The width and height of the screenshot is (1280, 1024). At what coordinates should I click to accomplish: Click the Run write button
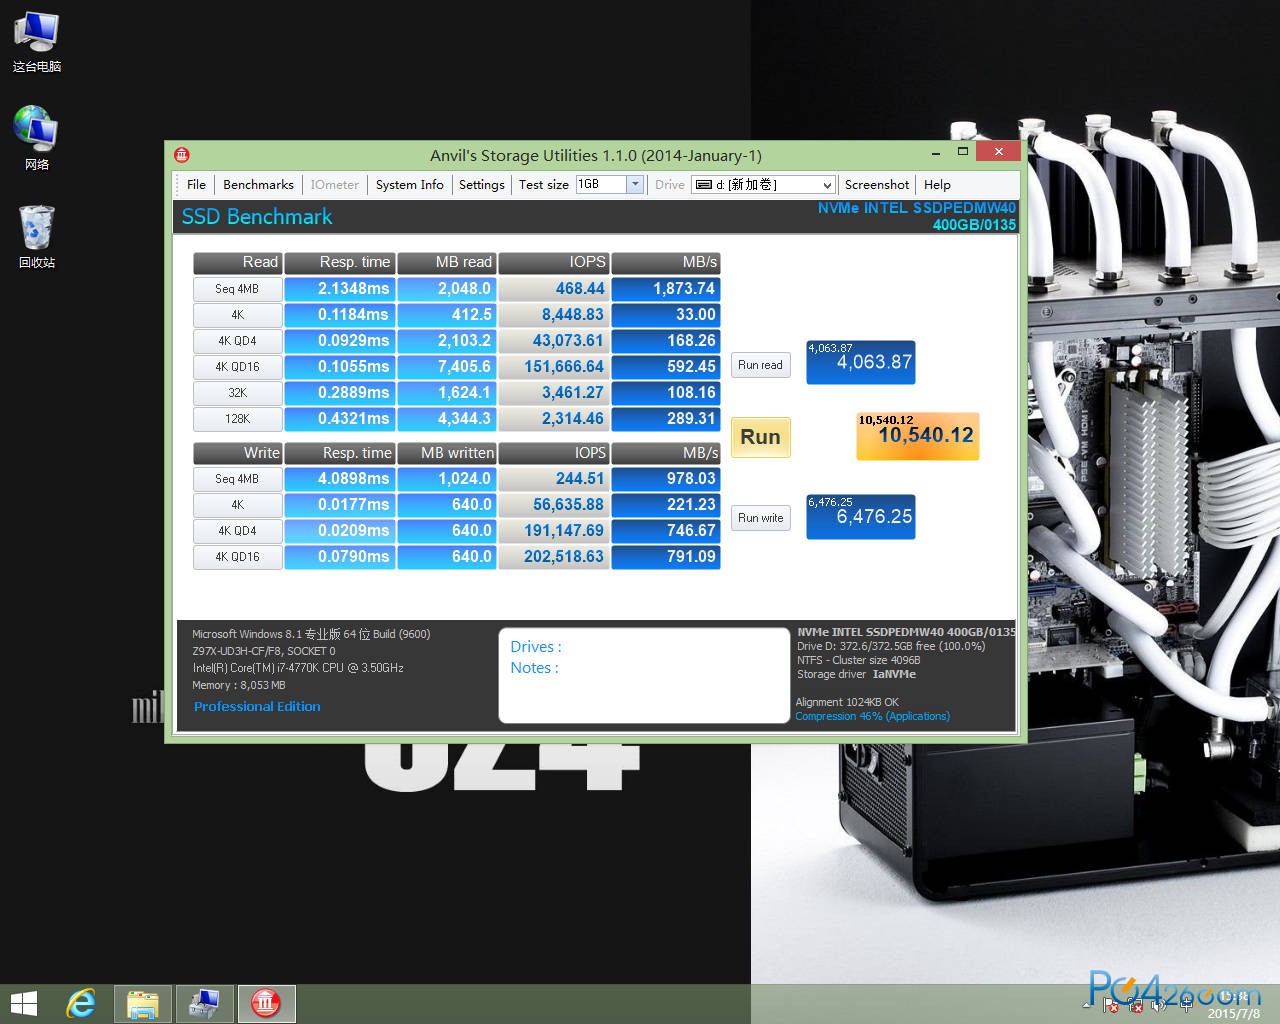[x=760, y=518]
